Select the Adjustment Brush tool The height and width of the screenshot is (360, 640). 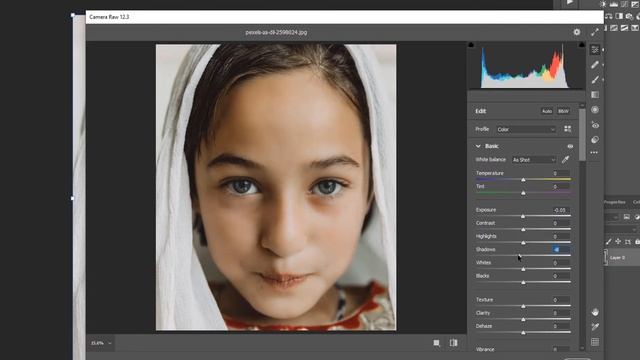click(x=595, y=80)
